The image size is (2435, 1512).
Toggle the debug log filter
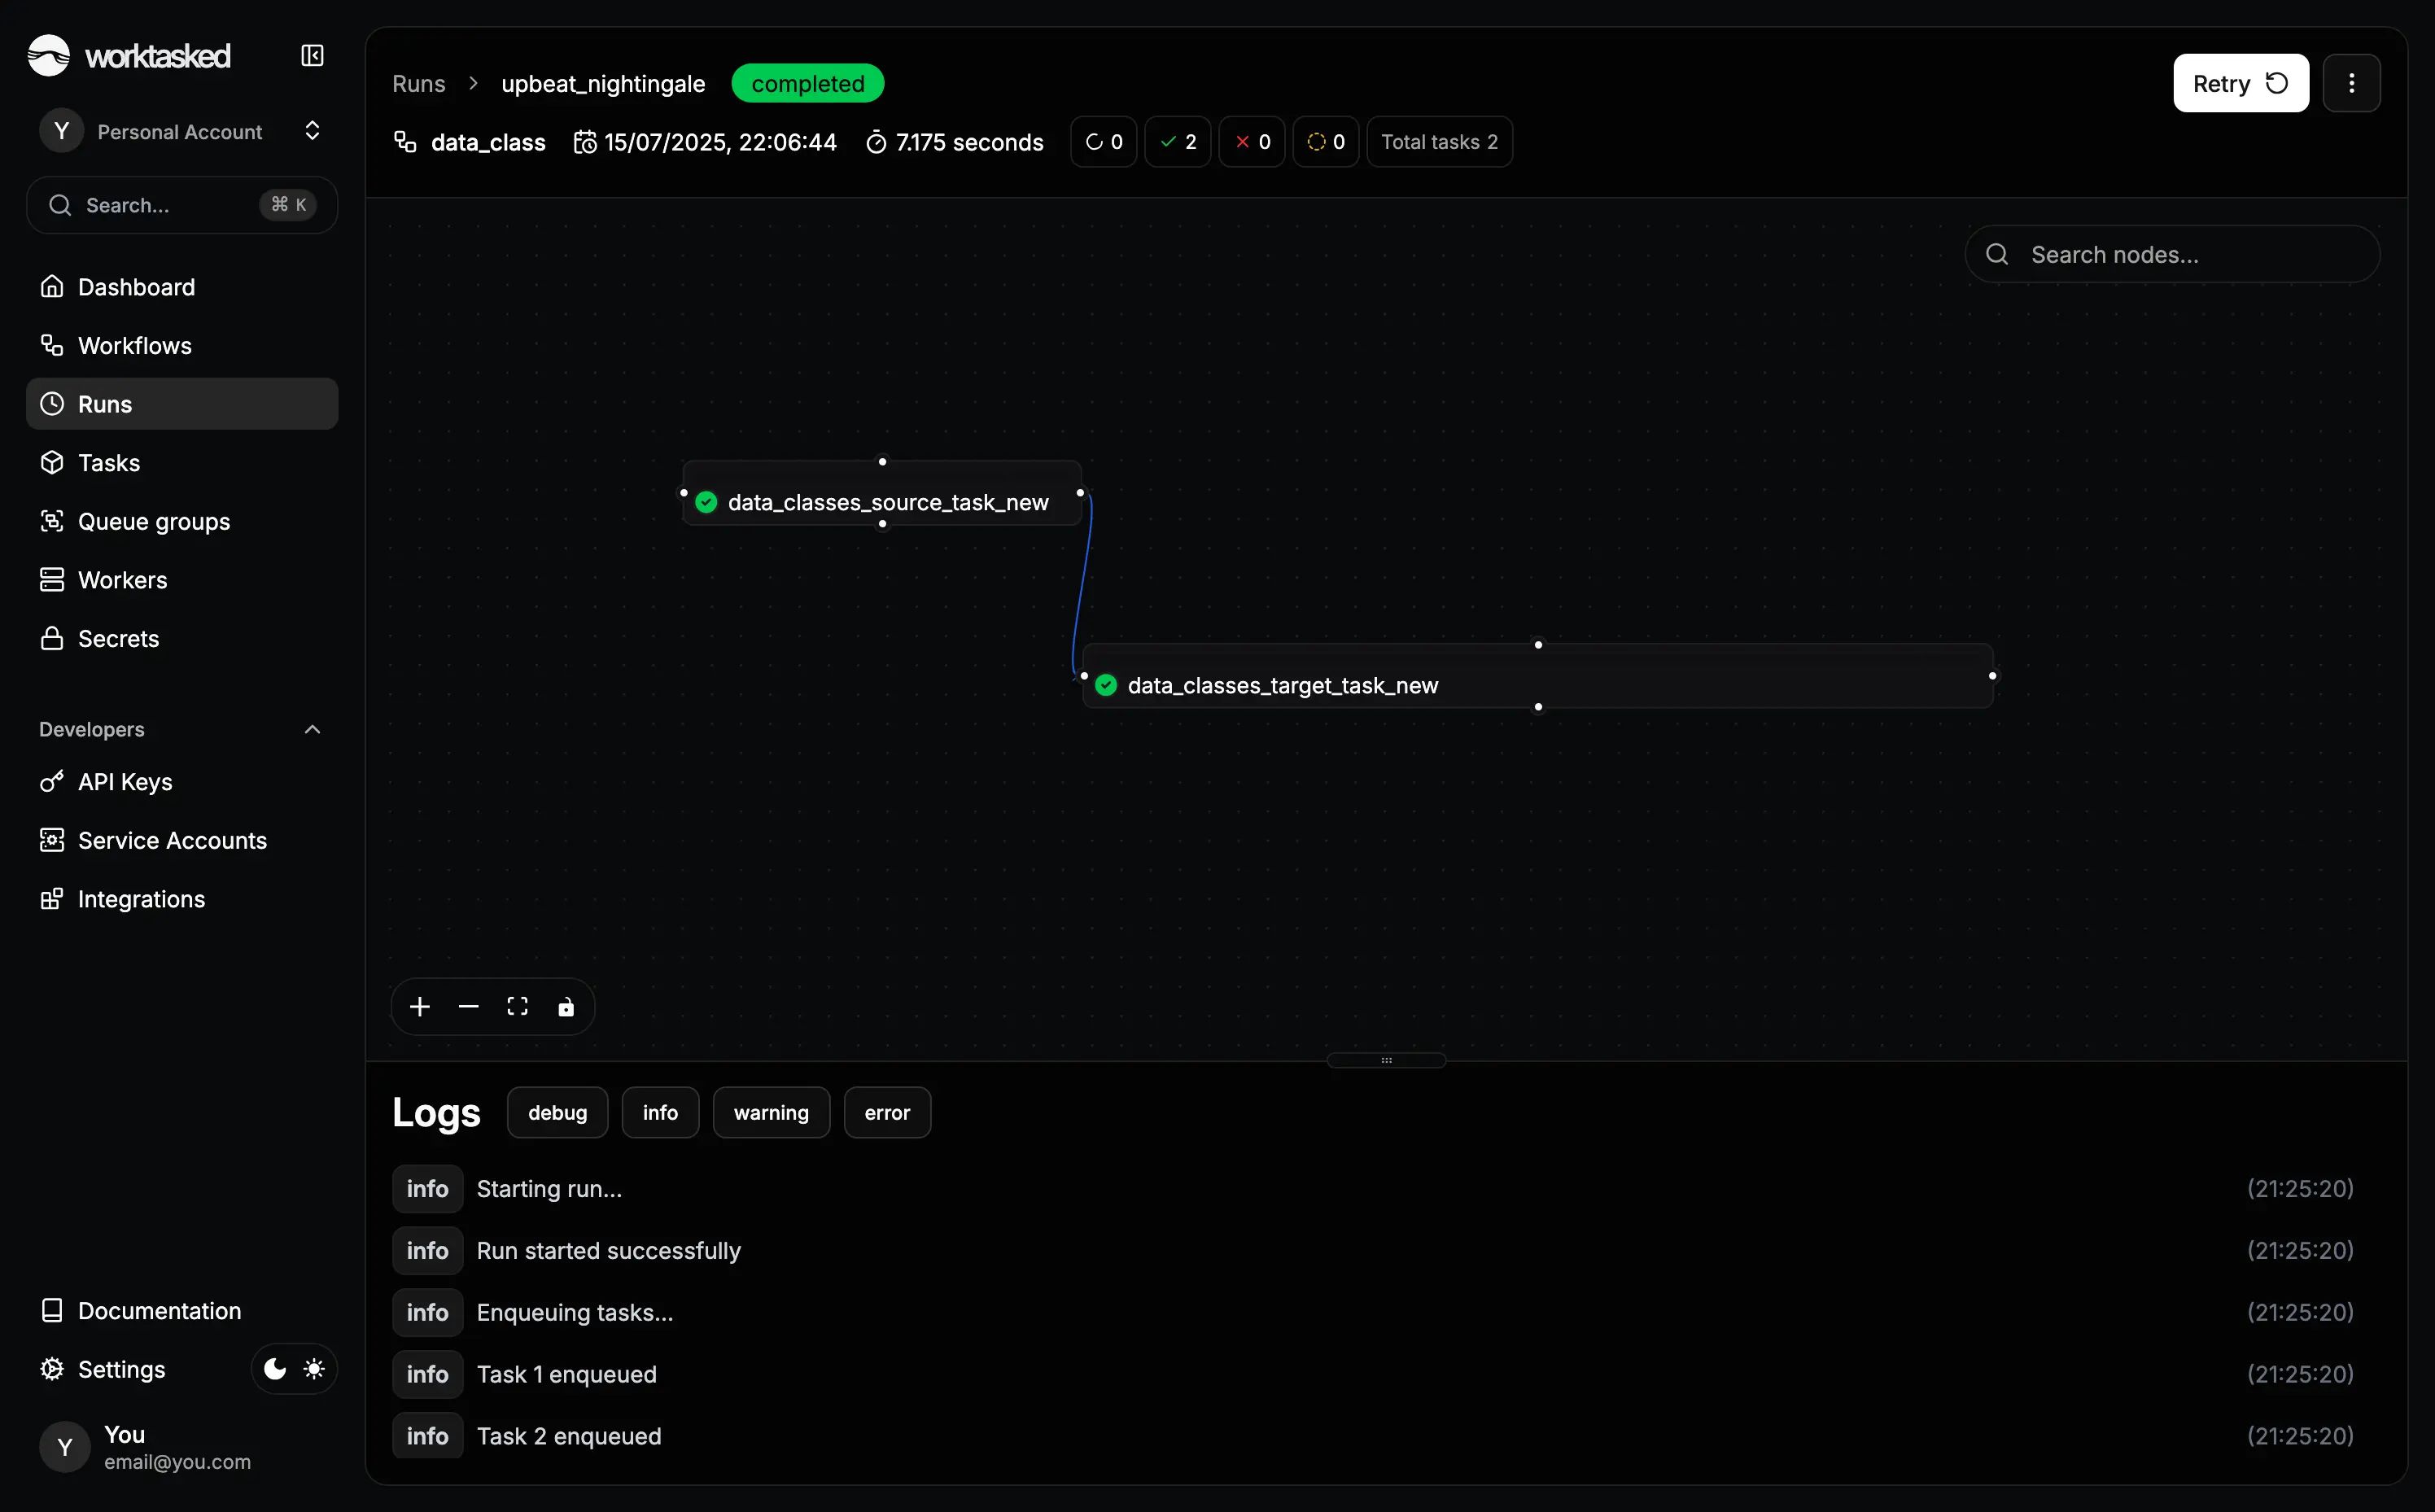click(557, 1112)
